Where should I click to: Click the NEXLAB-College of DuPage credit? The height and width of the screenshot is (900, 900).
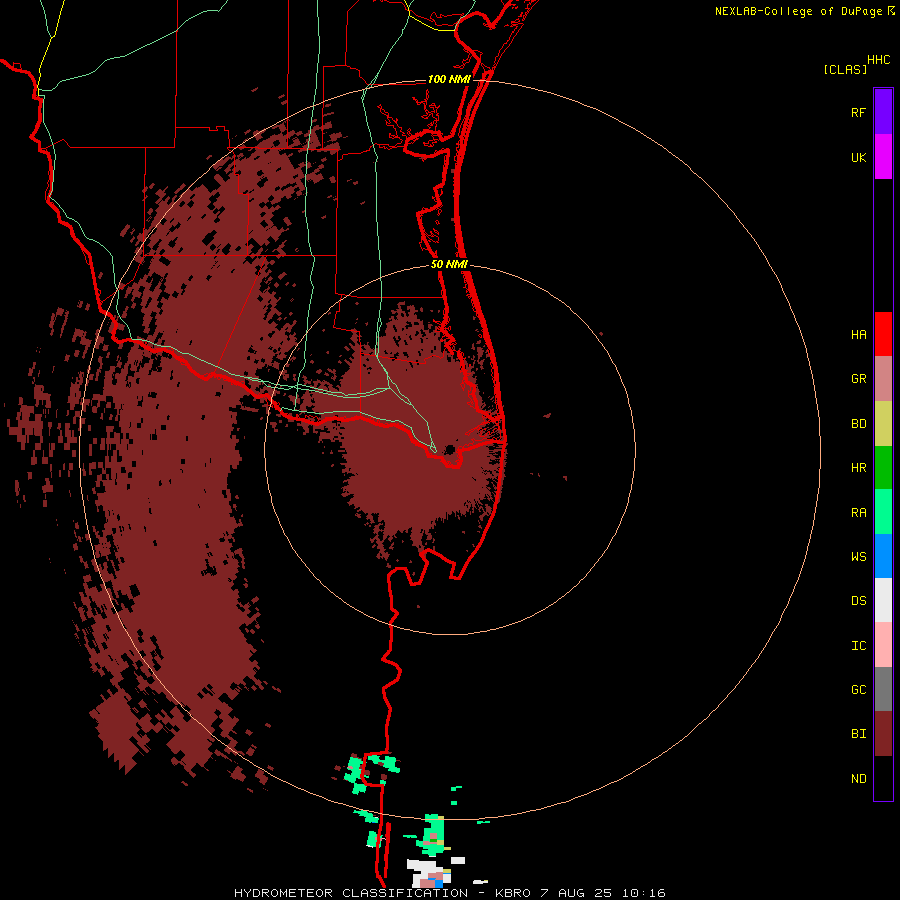tap(798, 11)
